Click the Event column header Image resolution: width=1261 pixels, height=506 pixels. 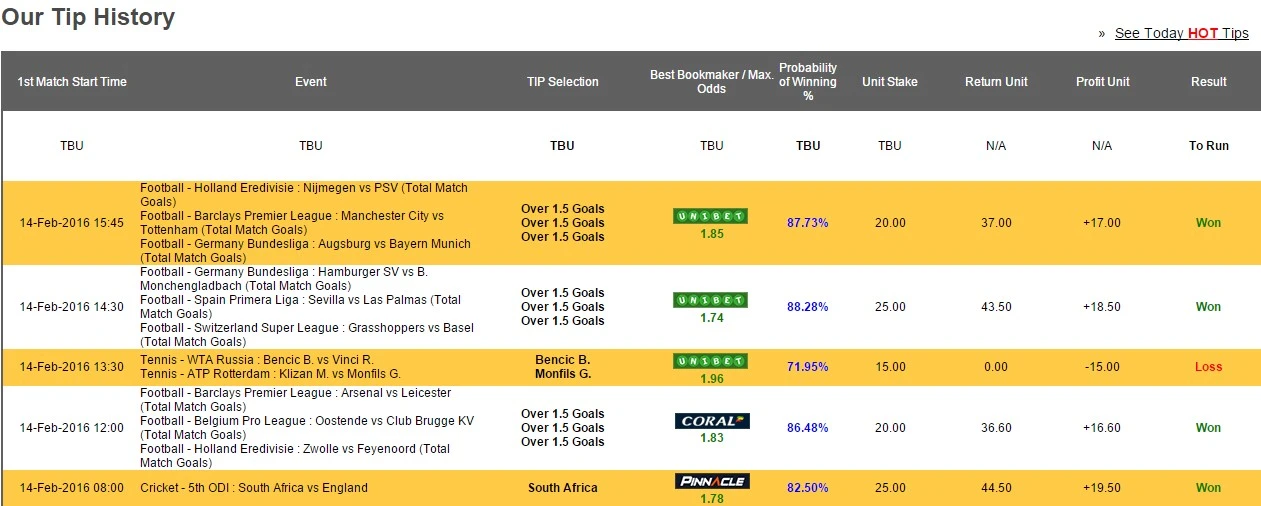pos(310,82)
